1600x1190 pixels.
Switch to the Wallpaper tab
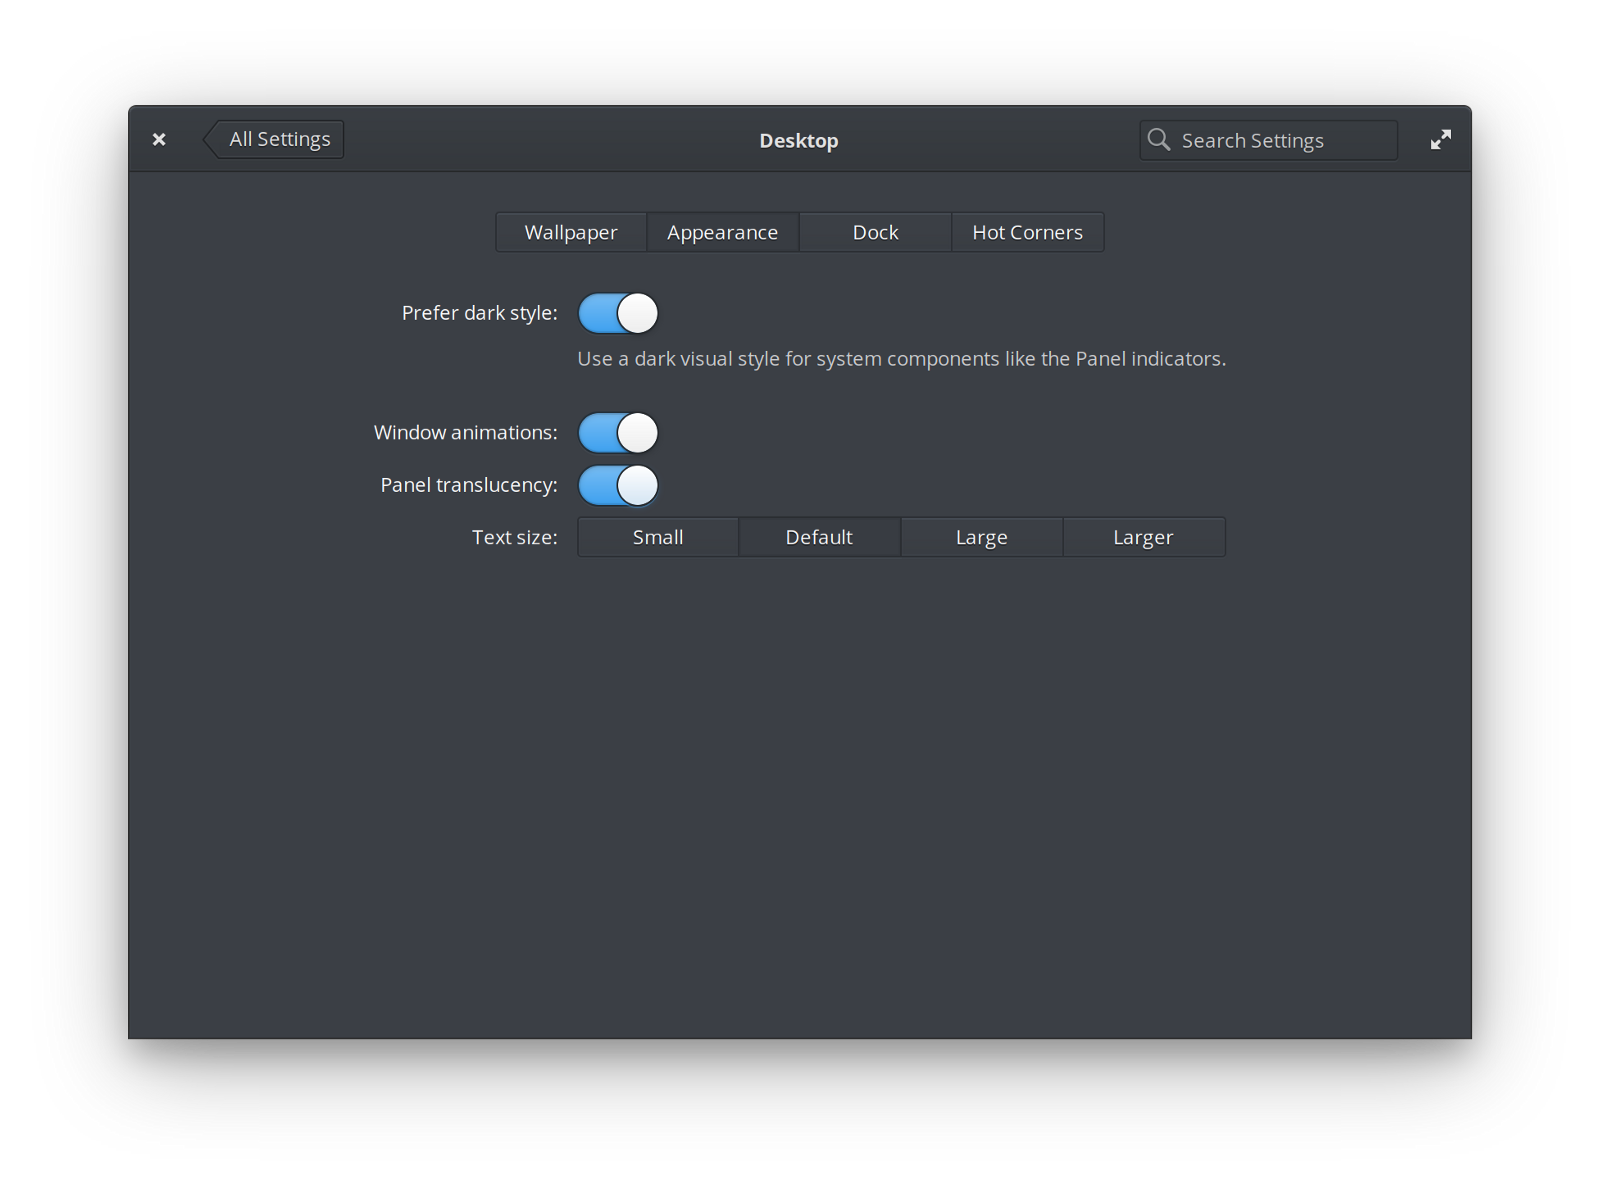pyautogui.click(x=570, y=232)
